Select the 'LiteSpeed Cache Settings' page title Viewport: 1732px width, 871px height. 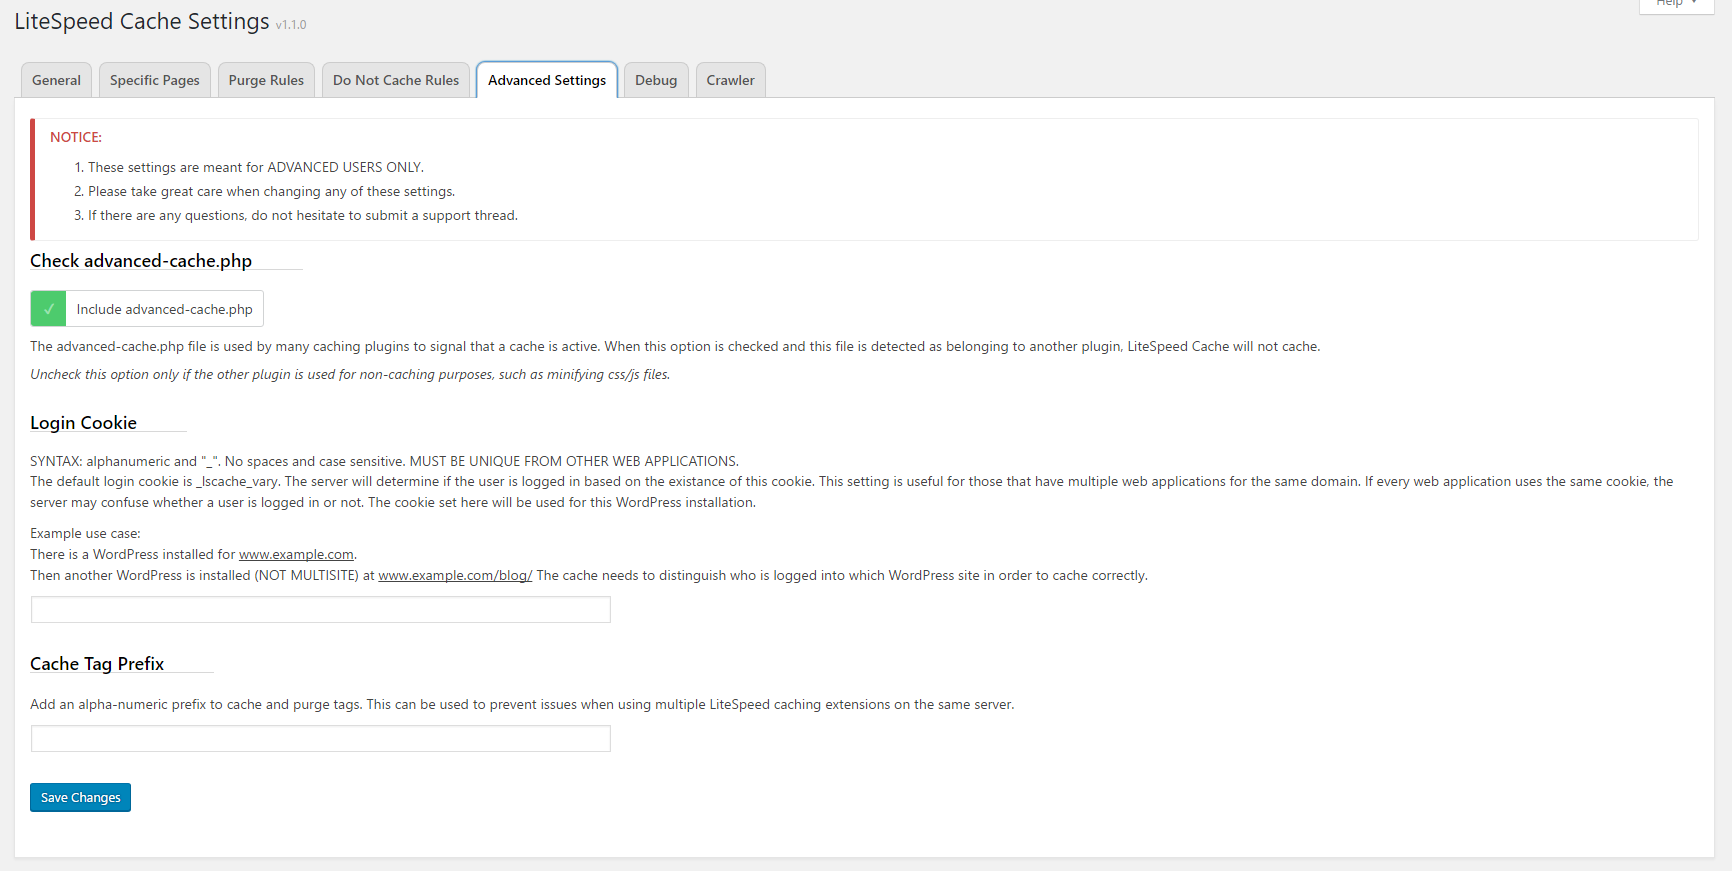[142, 21]
